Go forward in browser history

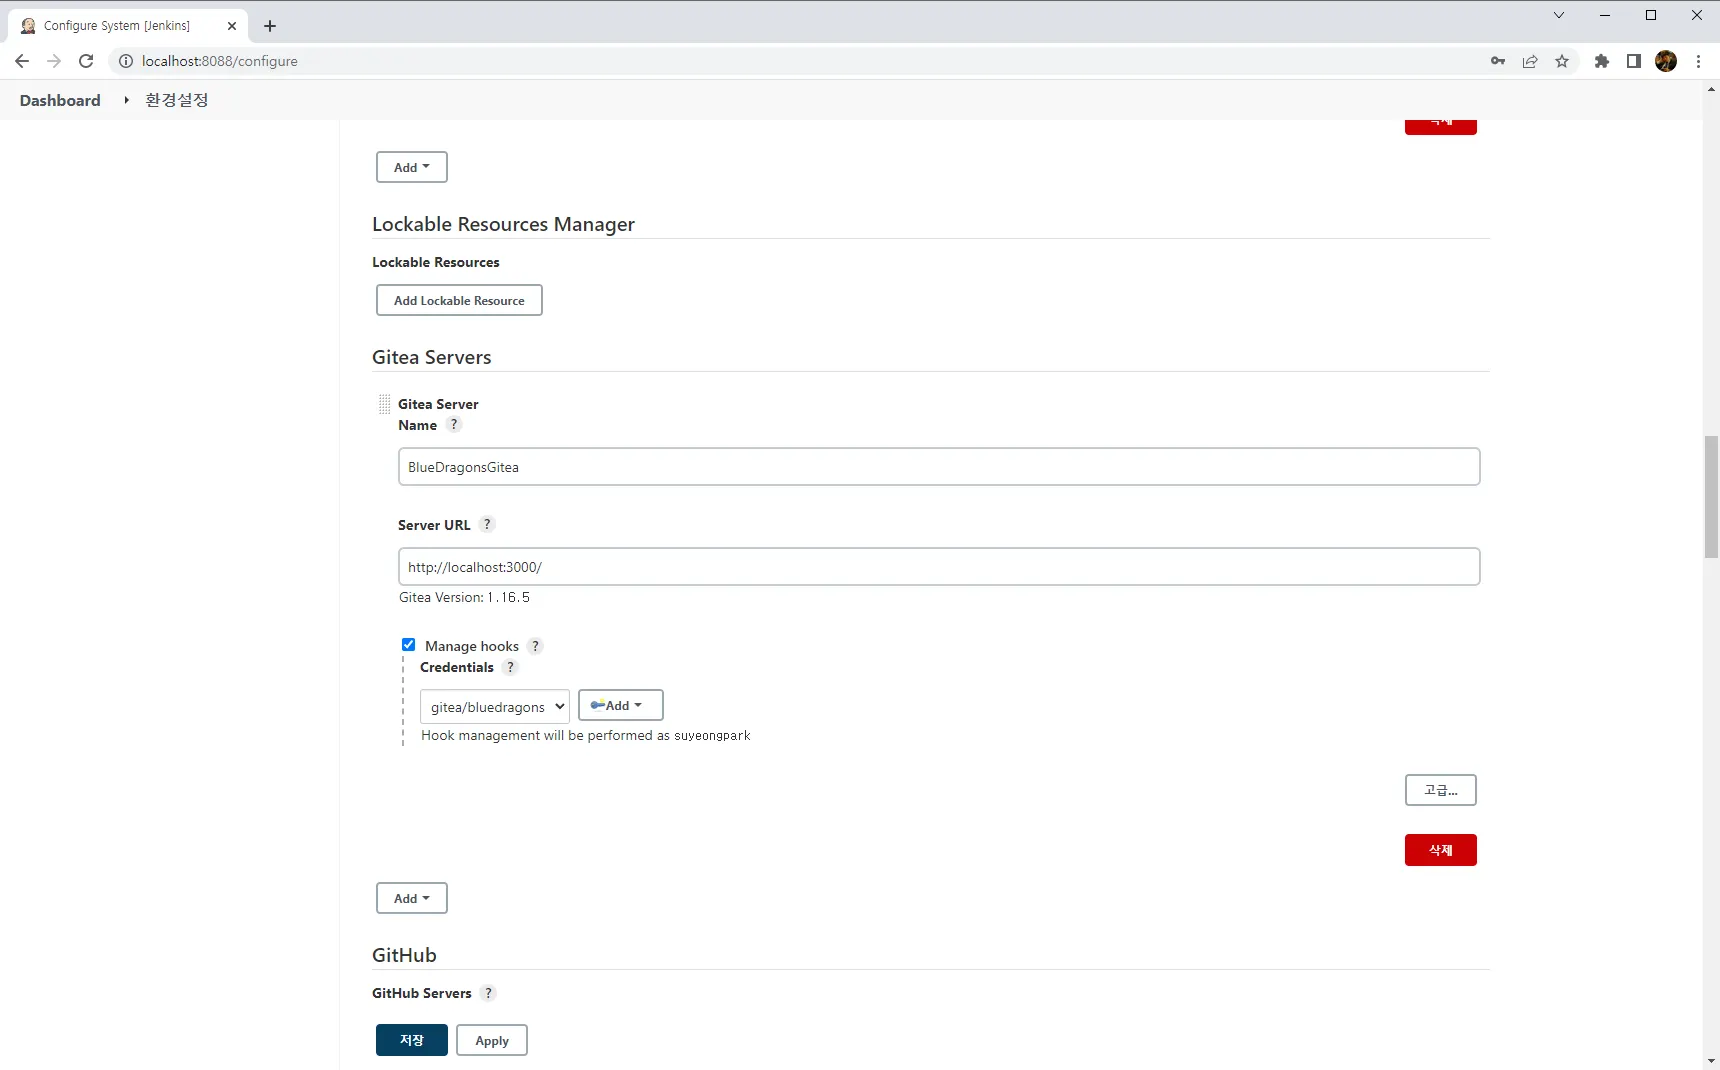click(54, 61)
